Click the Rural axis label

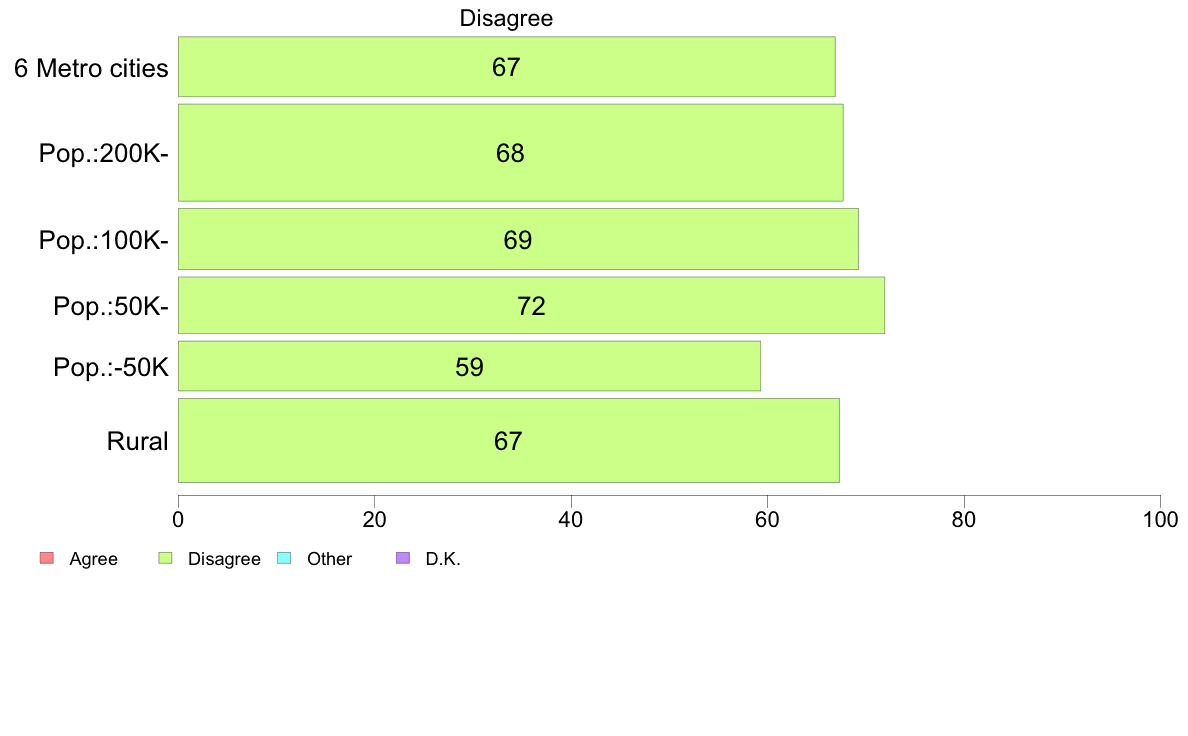click(137, 441)
